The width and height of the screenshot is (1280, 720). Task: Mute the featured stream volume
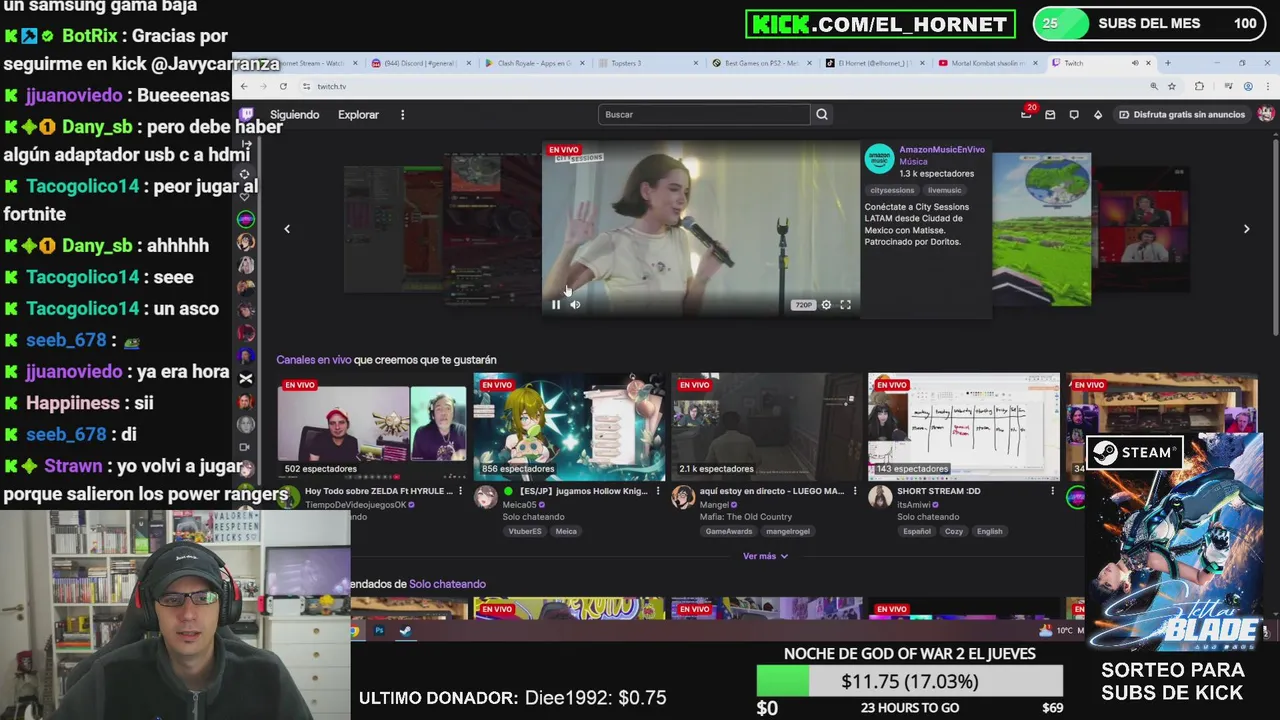pos(575,305)
